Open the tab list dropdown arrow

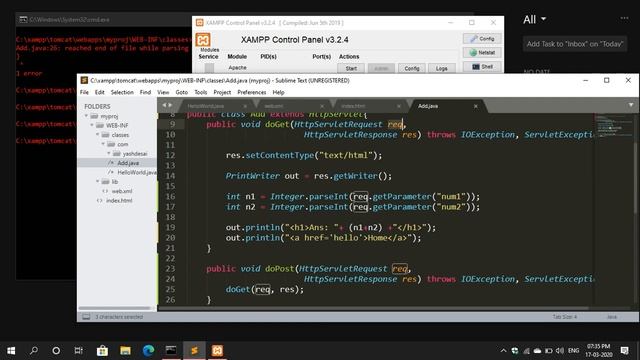631,105
